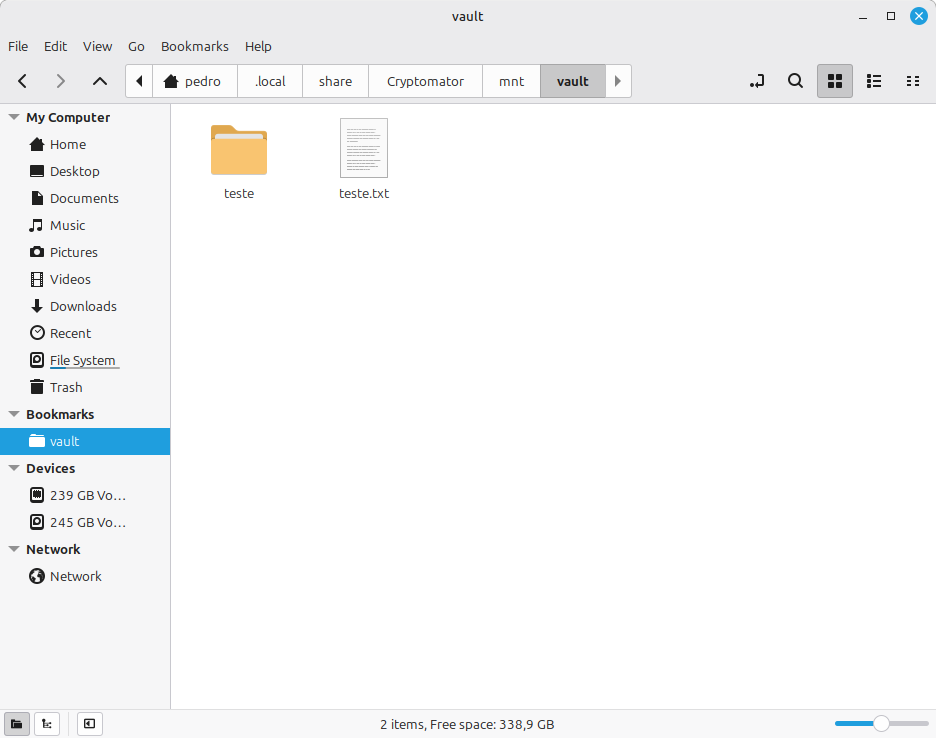Select the compact list view mode
This screenshot has height=738, width=936.
[912, 81]
